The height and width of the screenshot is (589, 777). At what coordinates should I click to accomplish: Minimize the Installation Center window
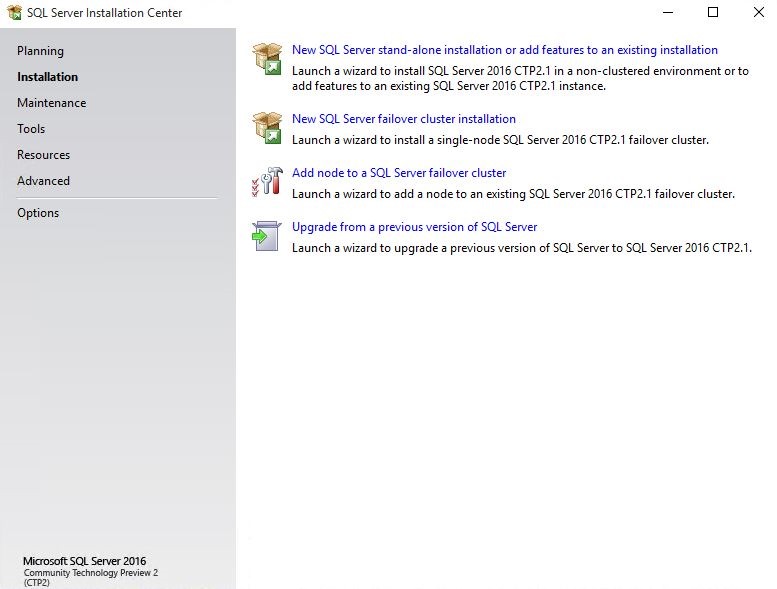(668, 12)
